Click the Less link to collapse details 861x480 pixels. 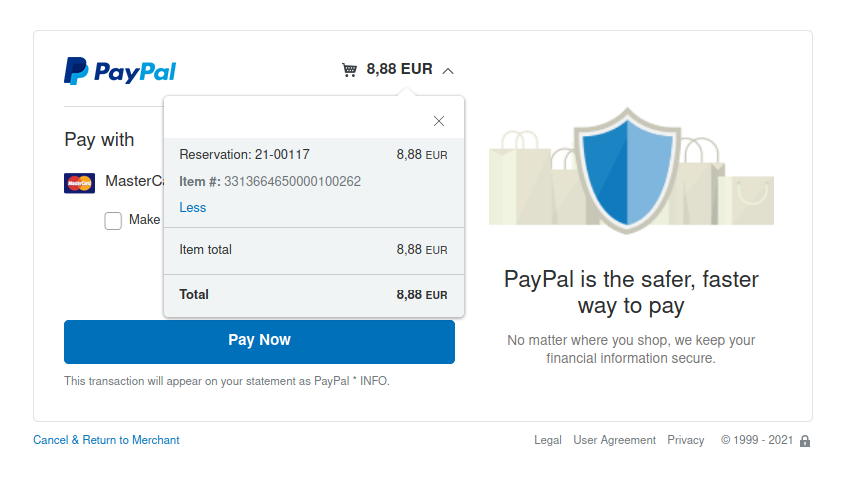pos(193,208)
